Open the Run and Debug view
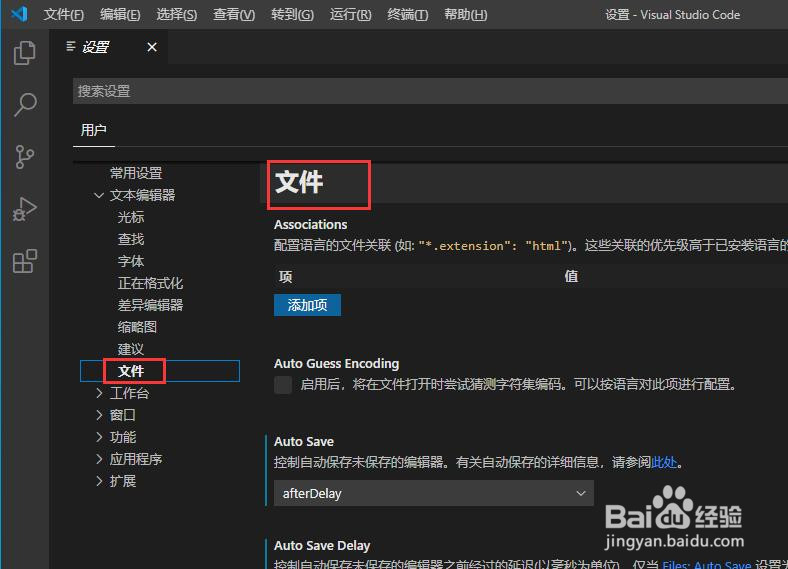 [x=25, y=209]
